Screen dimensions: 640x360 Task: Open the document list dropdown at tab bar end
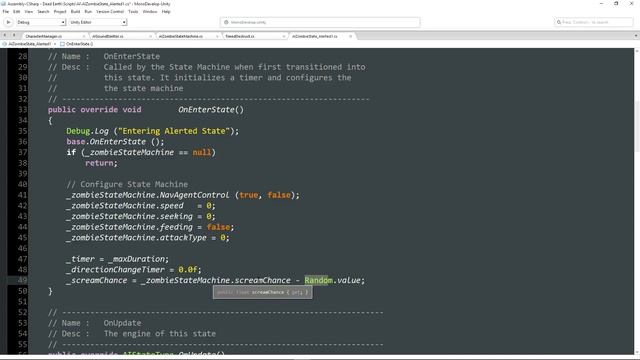636,36
